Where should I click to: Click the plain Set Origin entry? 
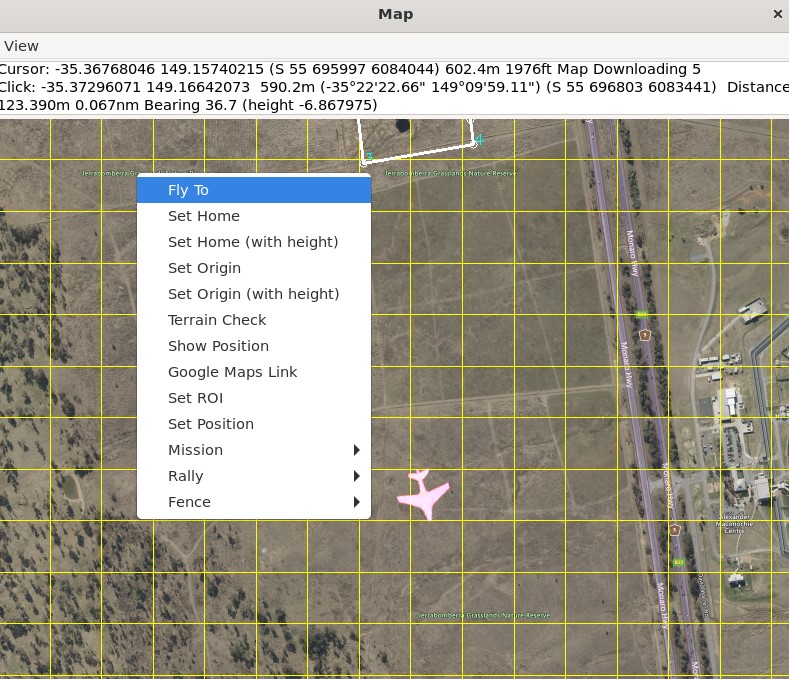pyautogui.click(x=204, y=268)
